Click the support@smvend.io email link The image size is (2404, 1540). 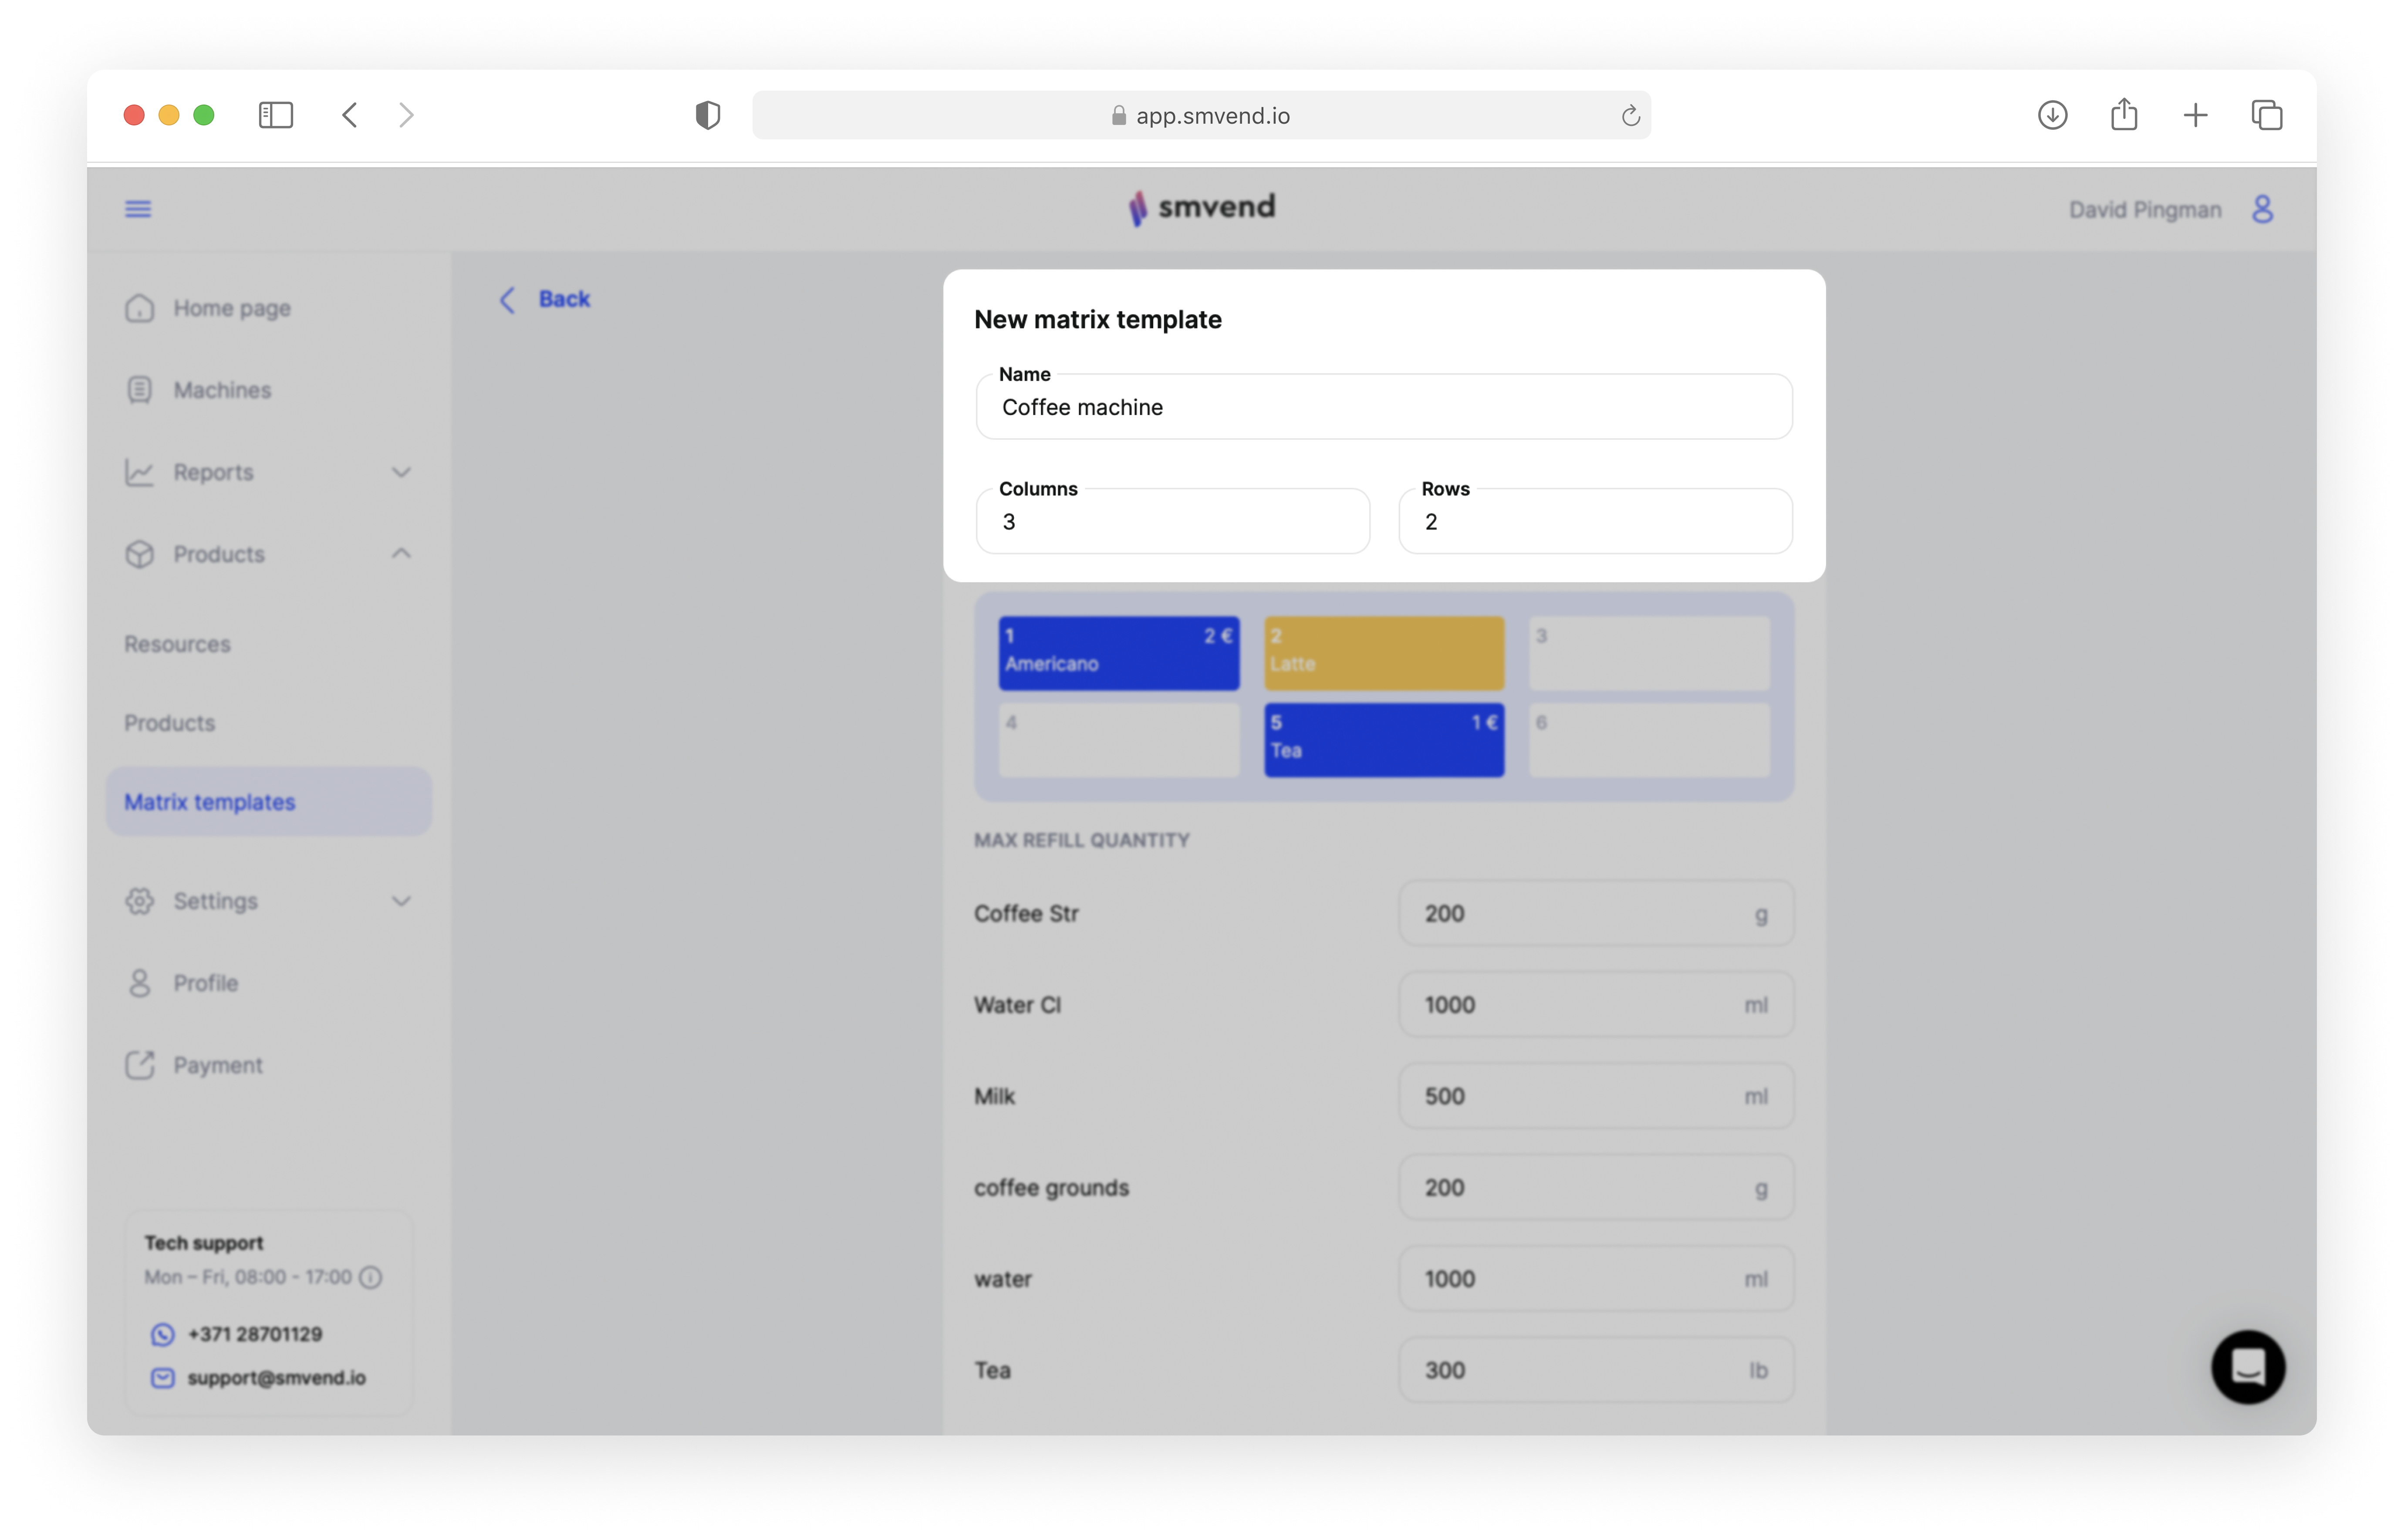276,1377
